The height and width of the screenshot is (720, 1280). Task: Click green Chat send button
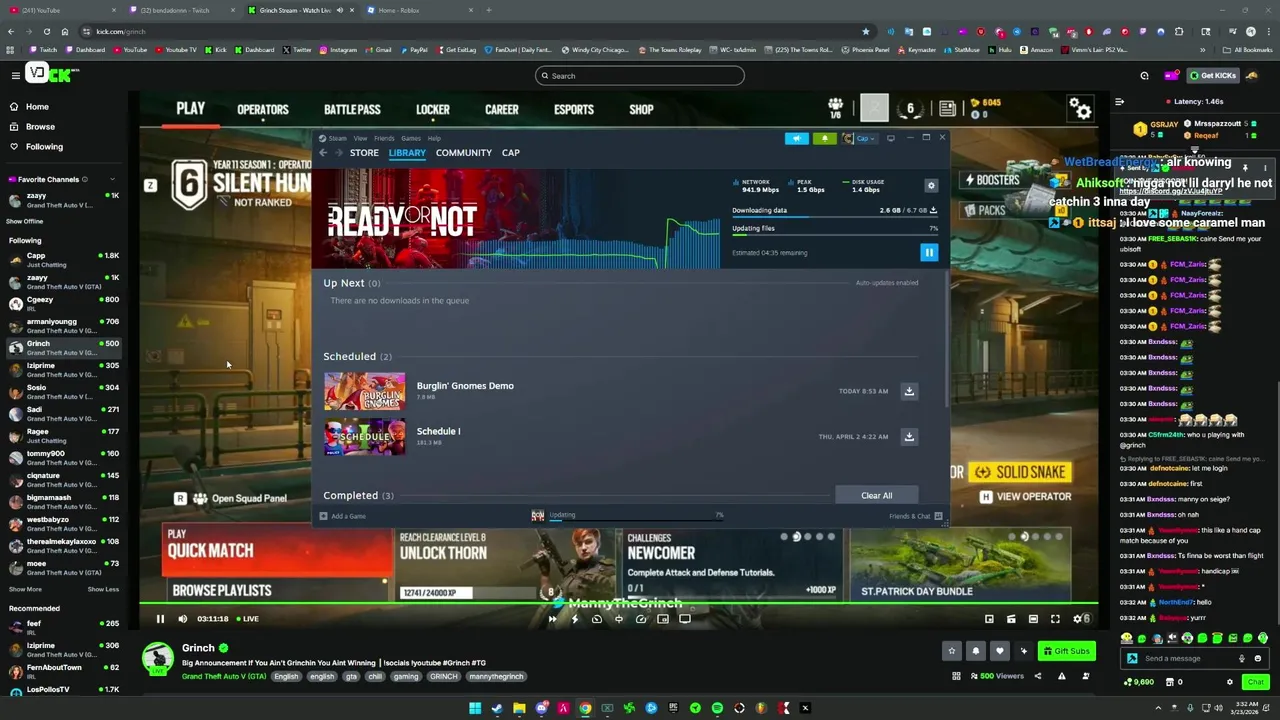click(x=1255, y=682)
